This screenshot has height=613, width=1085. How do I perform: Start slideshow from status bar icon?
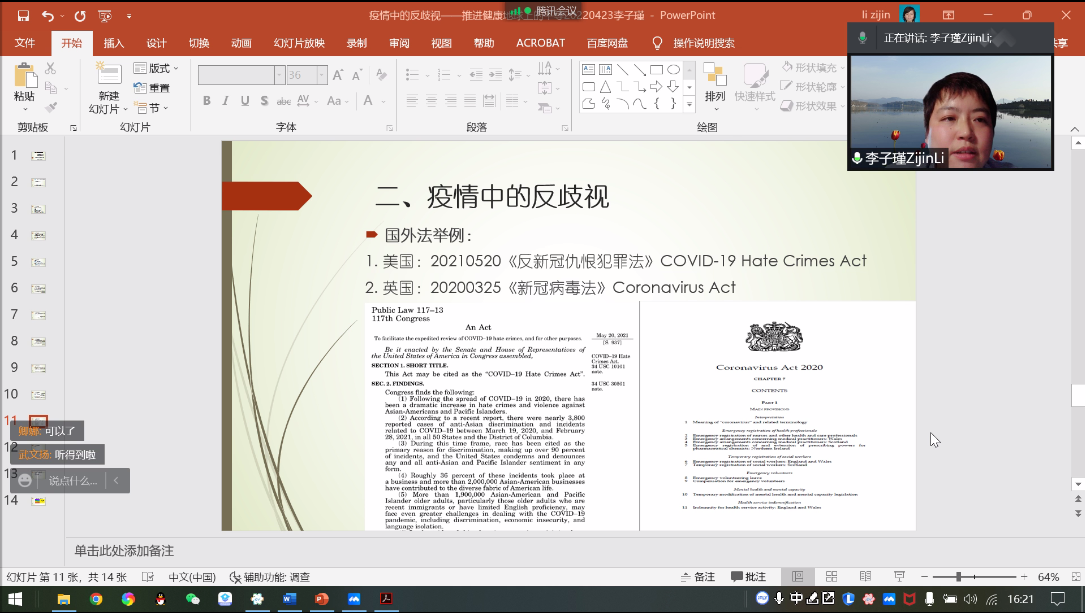point(898,577)
